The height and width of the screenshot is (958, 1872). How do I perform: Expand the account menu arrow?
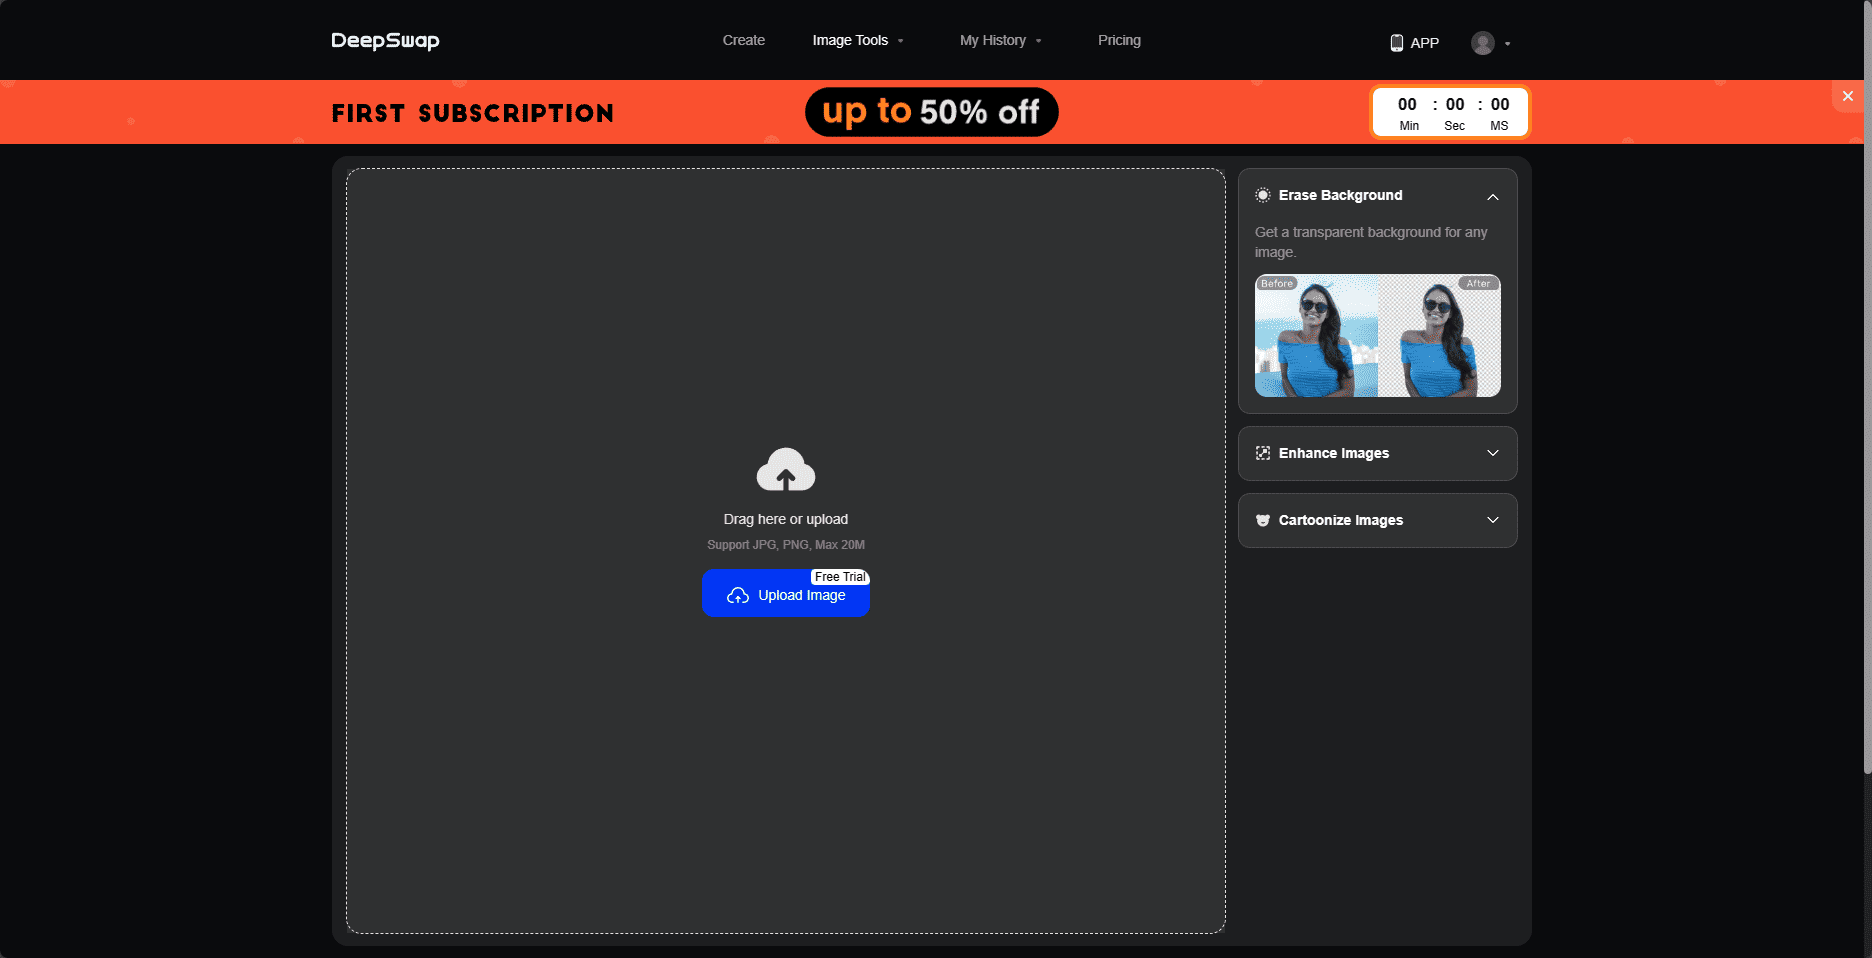(1507, 44)
